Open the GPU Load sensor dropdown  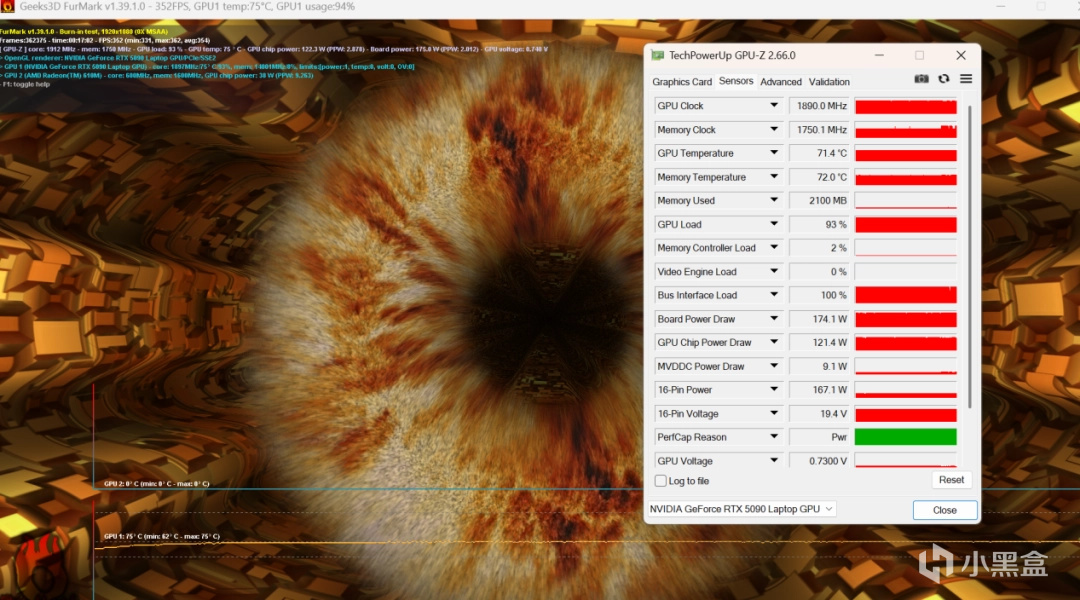[773, 224]
